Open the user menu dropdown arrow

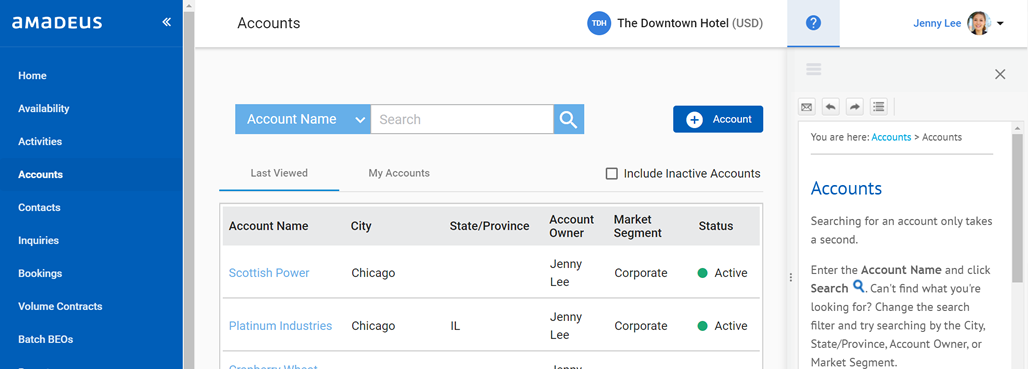1000,24
